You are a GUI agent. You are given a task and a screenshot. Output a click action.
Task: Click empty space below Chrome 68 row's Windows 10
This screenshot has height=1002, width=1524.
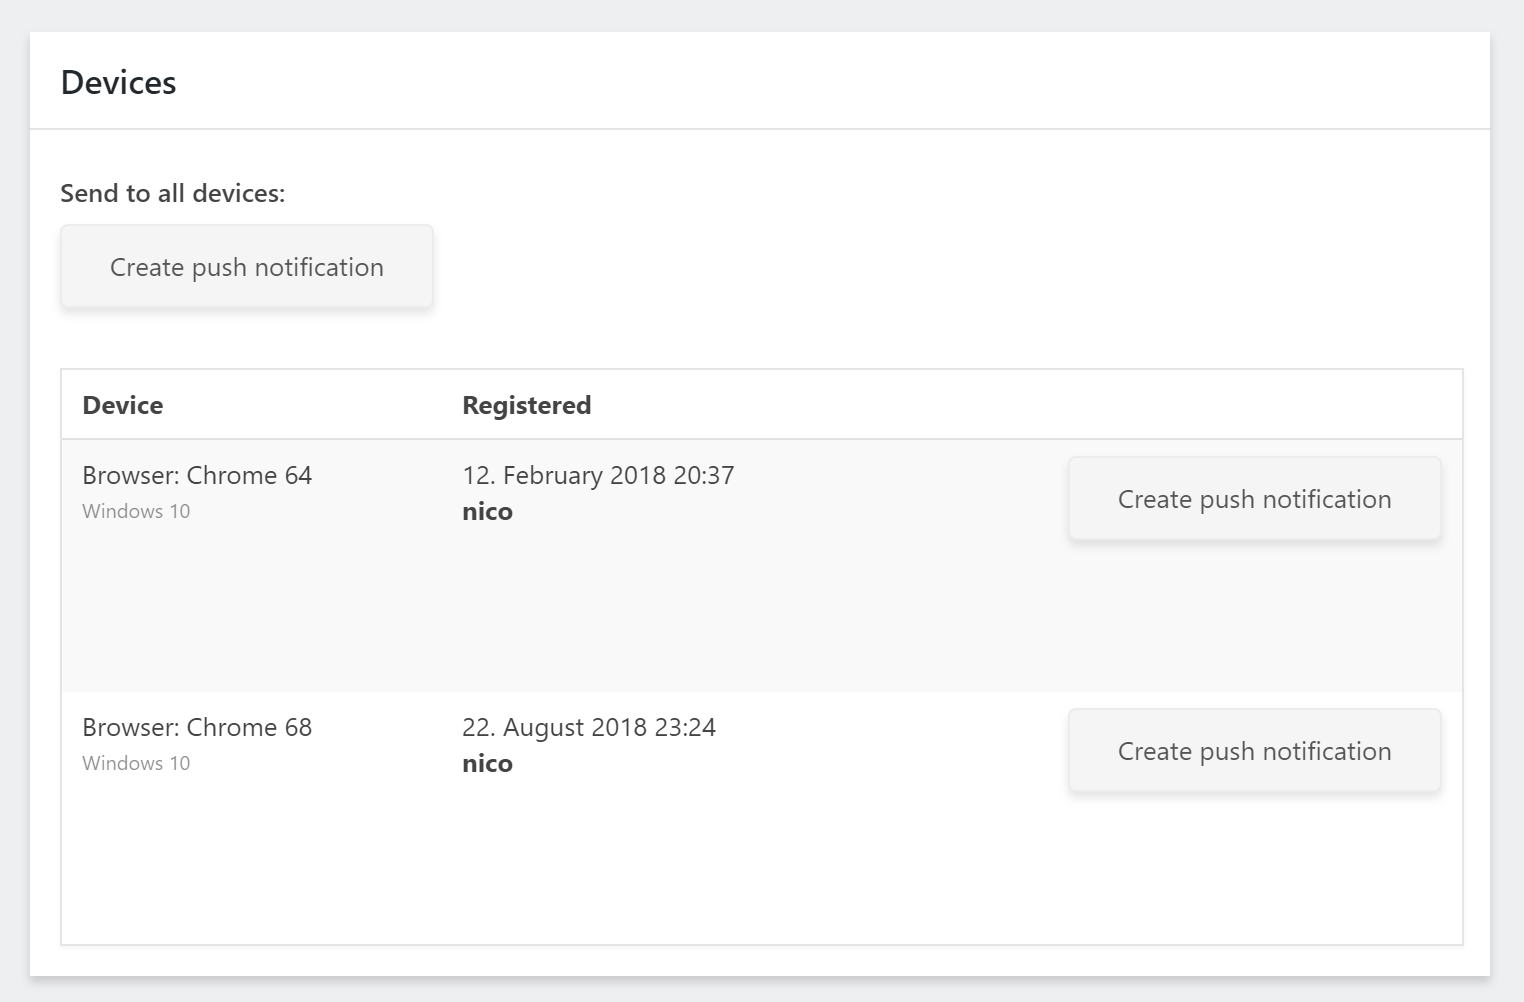click(200, 860)
